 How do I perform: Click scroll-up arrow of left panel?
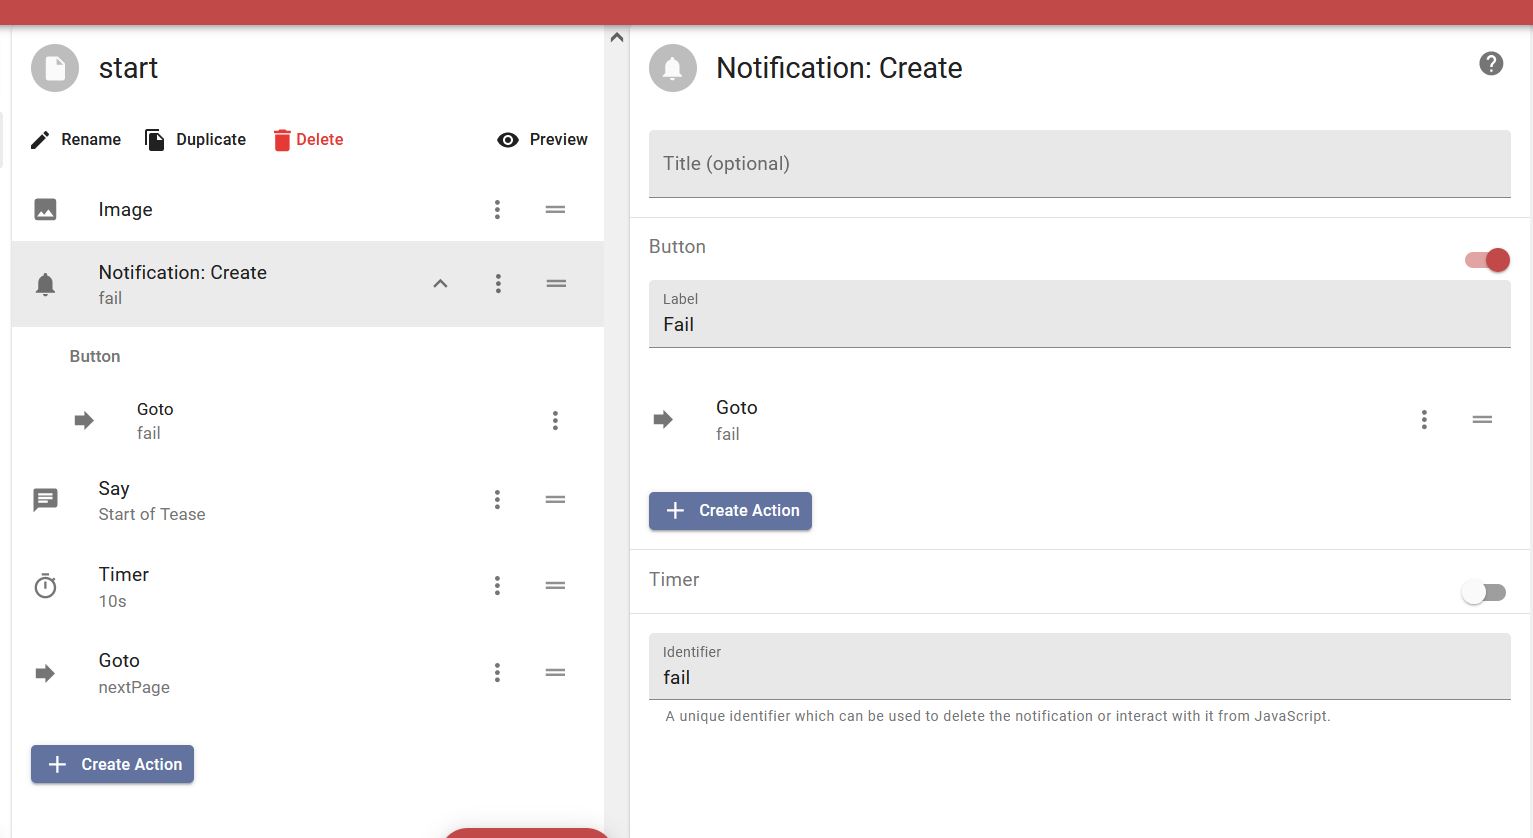tap(617, 37)
